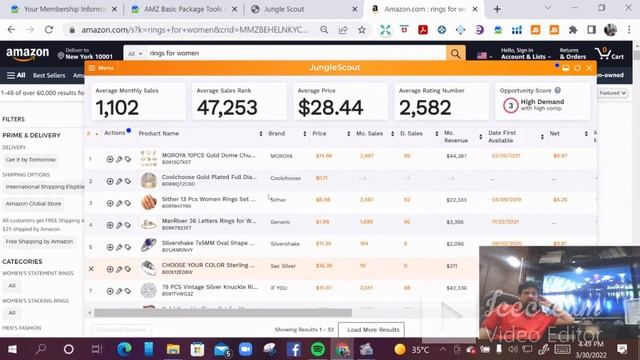Click the pin icon for Sither row
Screen dimensions: 640x360
119,203
